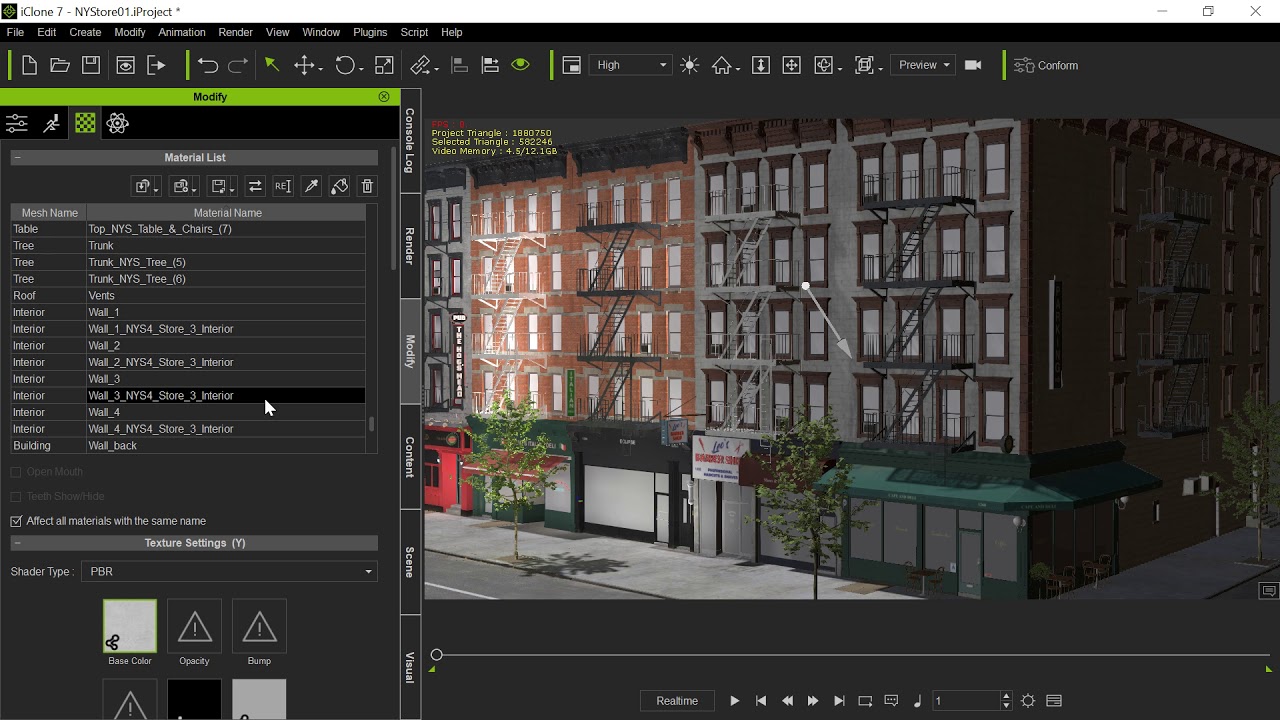This screenshot has width=1280, height=720.
Task: Select the Wall_3_NYS4_Store_3_Interior material row
Action: point(188,396)
